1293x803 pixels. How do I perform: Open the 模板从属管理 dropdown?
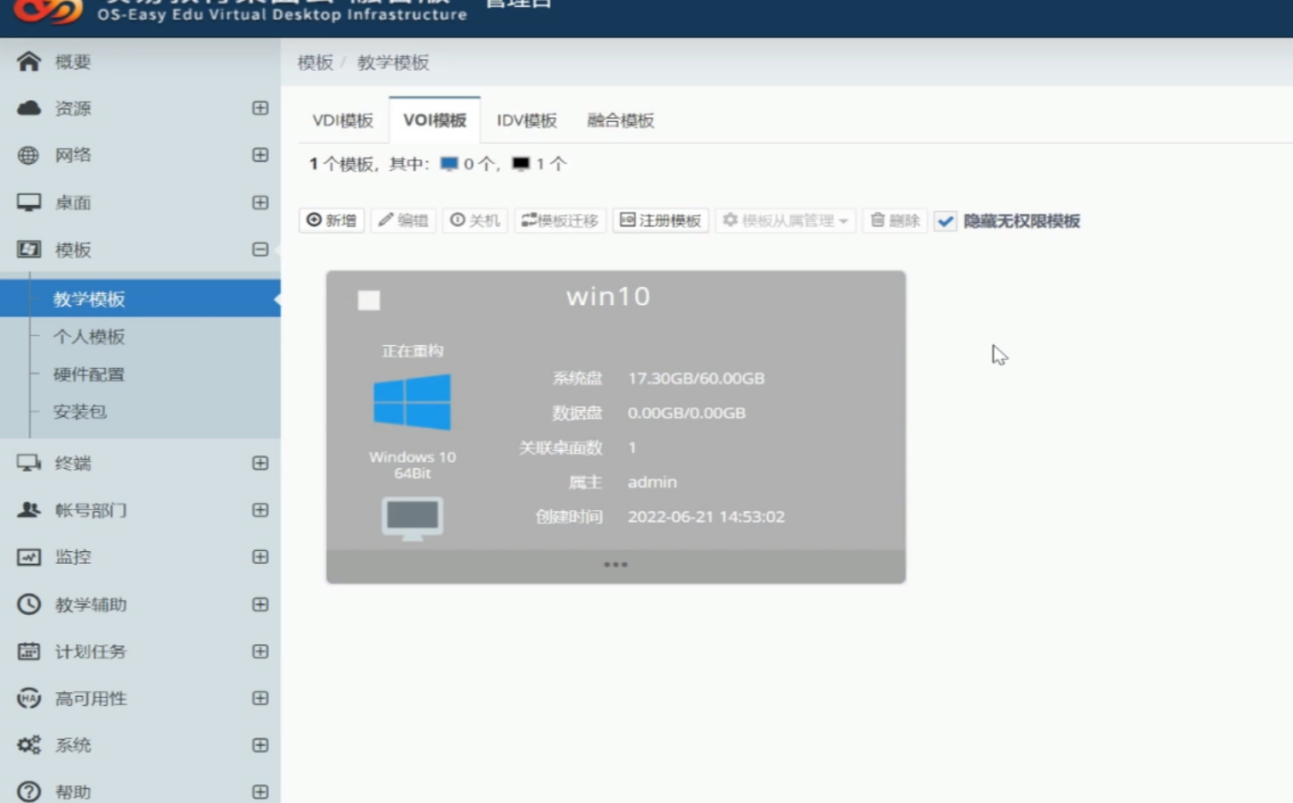click(785, 221)
